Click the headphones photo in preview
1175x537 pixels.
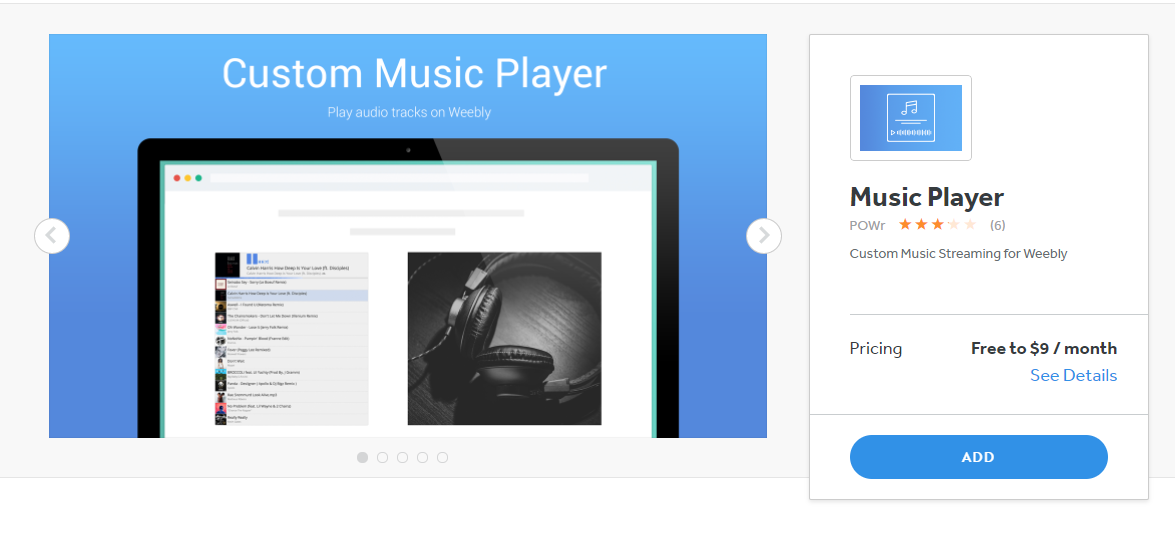tap(504, 338)
